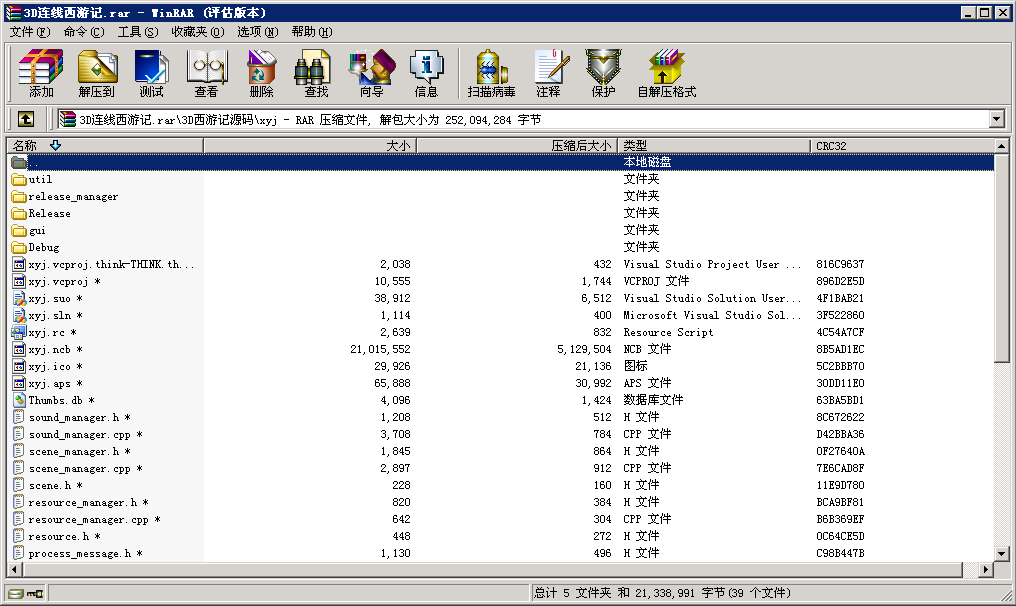Click the Extract To (解压到) icon

(97, 74)
